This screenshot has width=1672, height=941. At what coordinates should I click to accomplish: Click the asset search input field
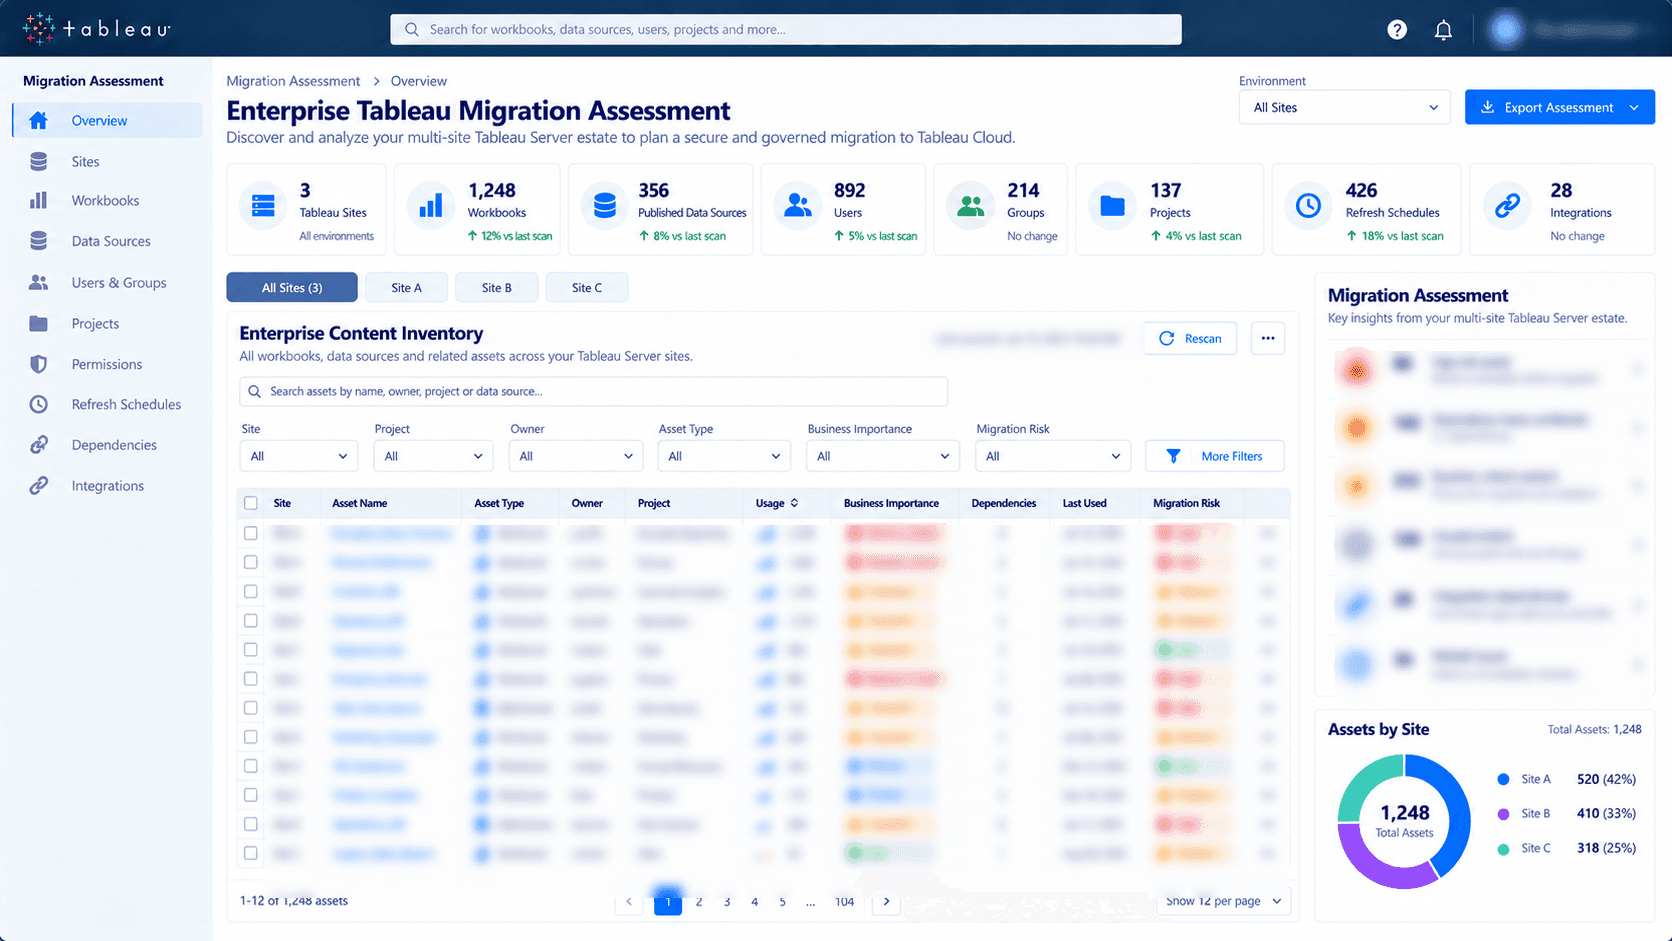click(x=594, y=391)
